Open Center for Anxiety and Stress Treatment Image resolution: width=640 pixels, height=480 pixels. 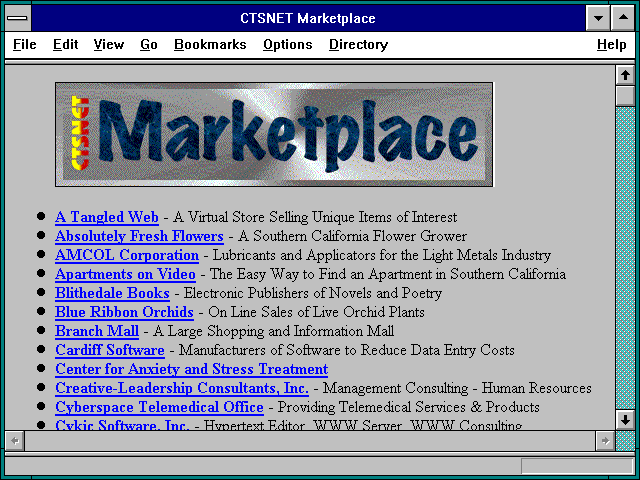191,369
